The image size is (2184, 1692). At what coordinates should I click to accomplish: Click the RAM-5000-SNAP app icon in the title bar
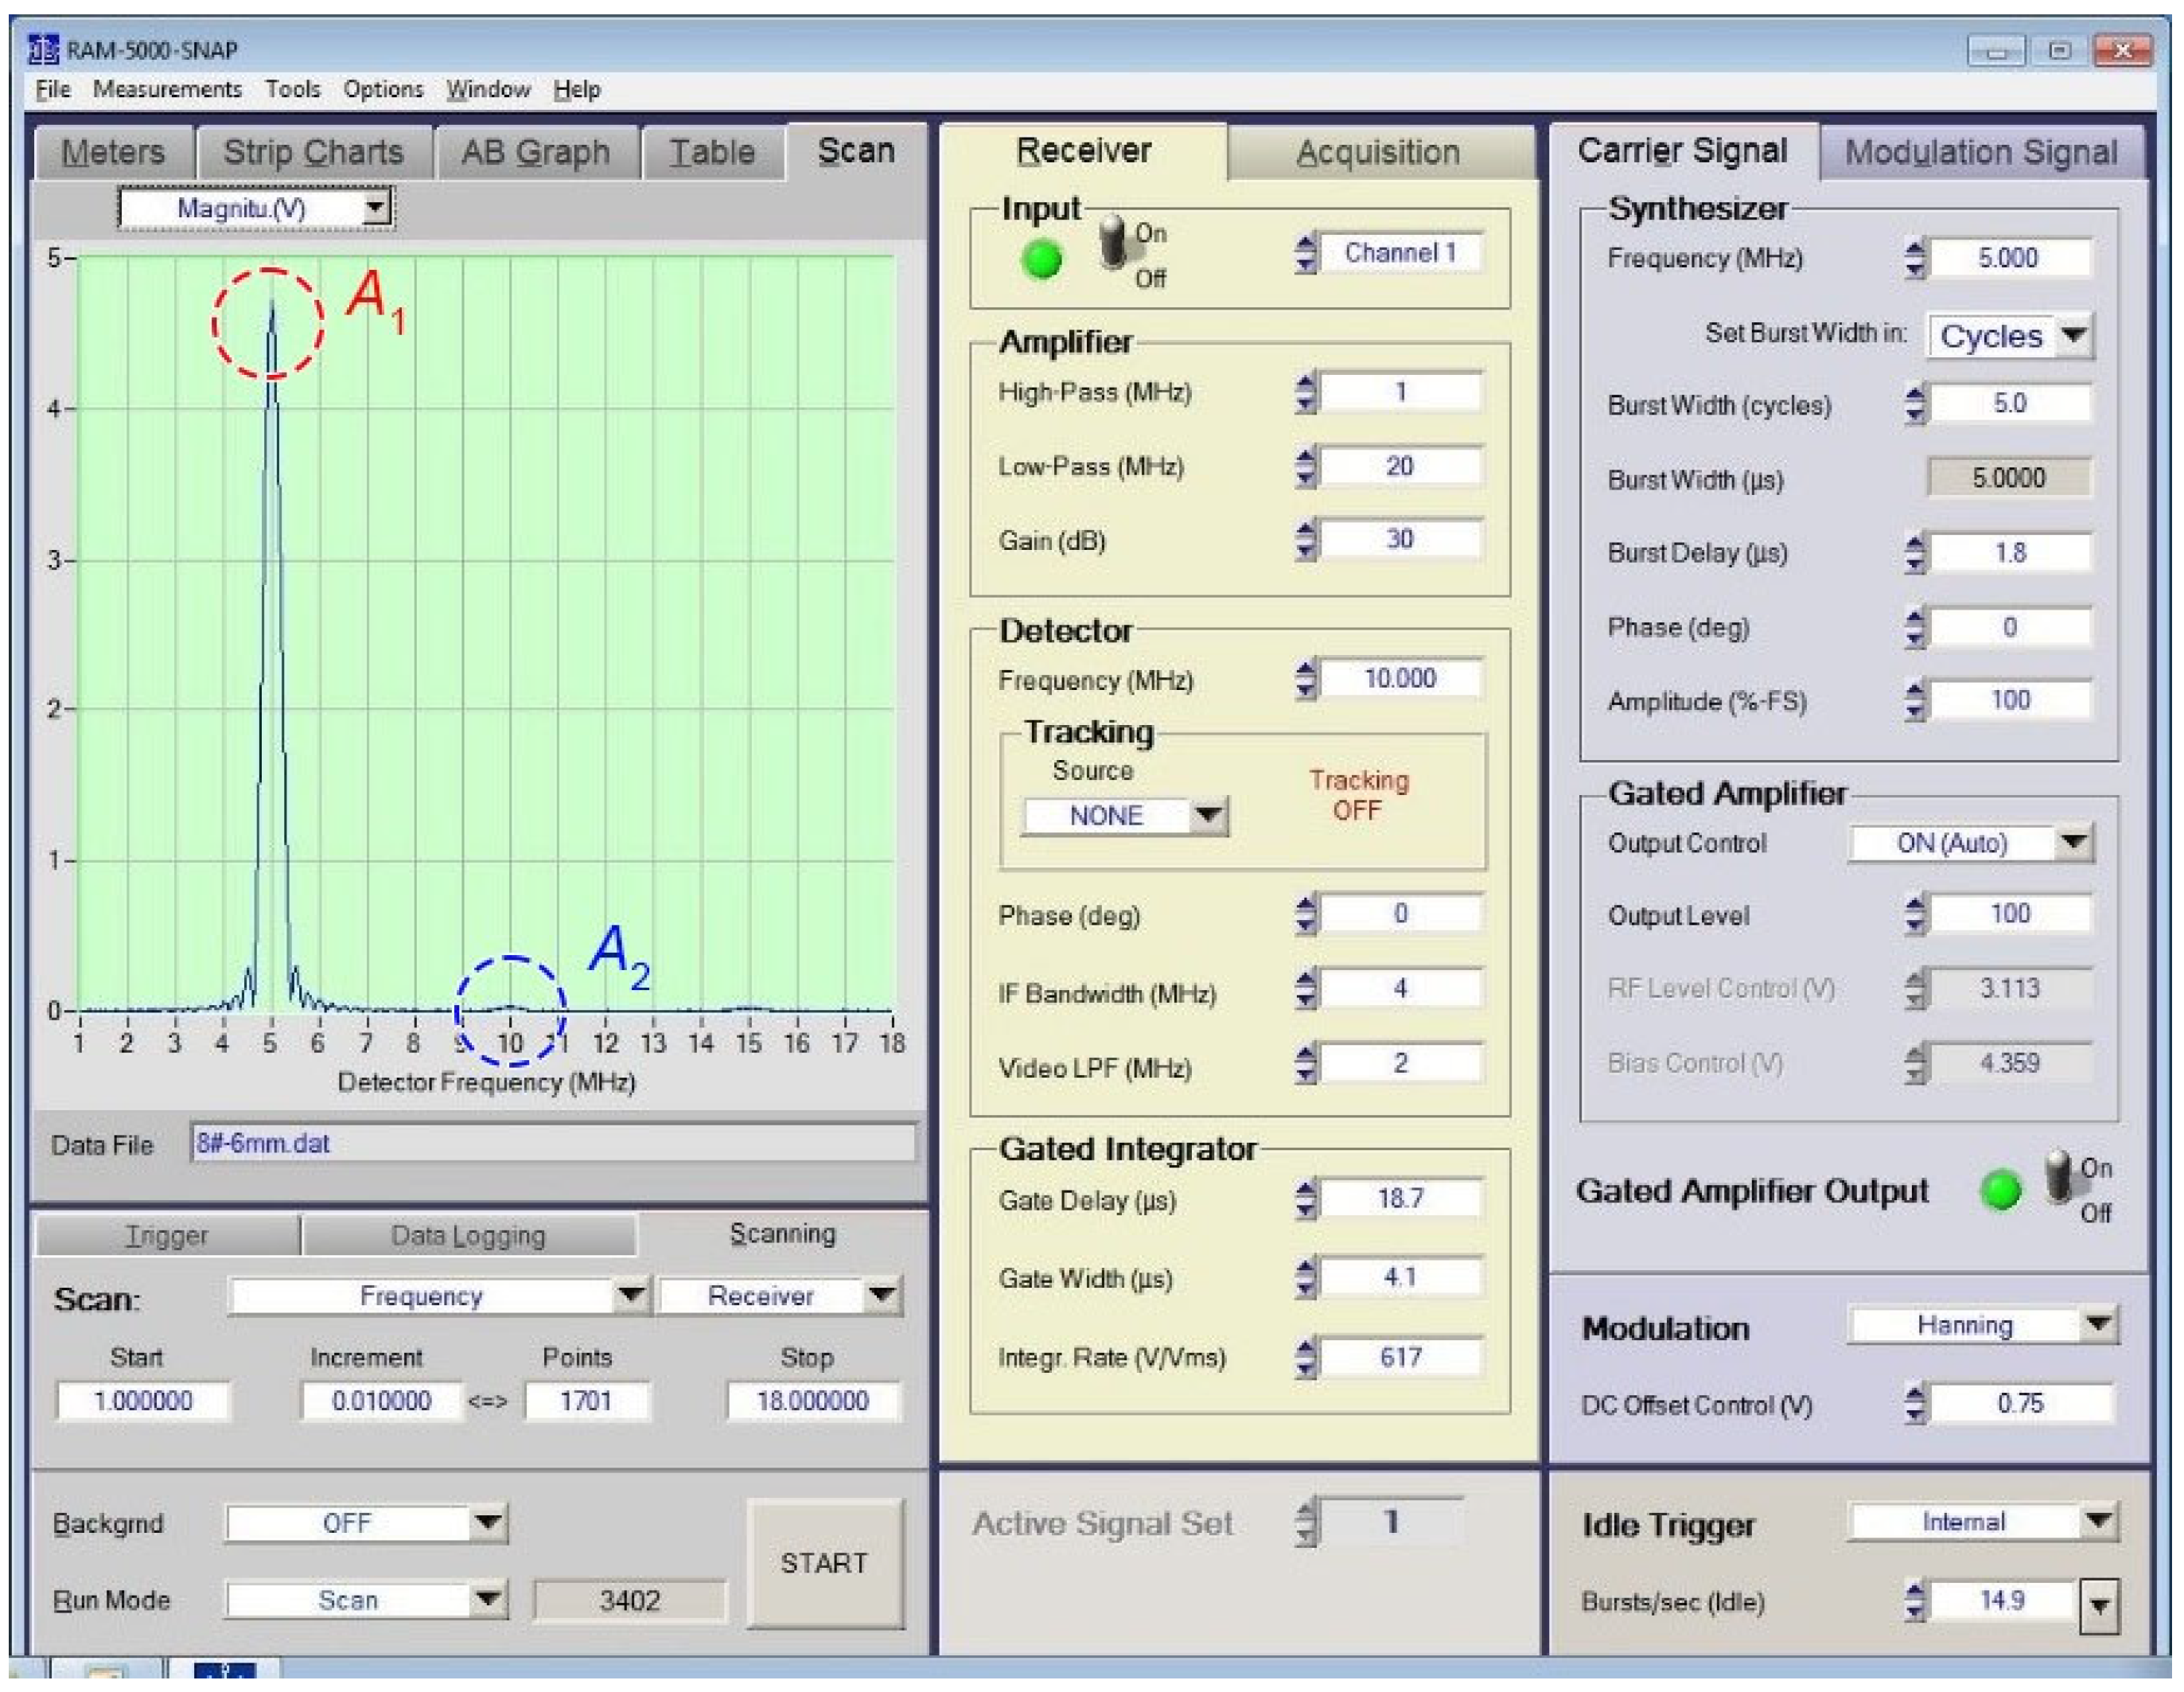click(x=43, y=49)
